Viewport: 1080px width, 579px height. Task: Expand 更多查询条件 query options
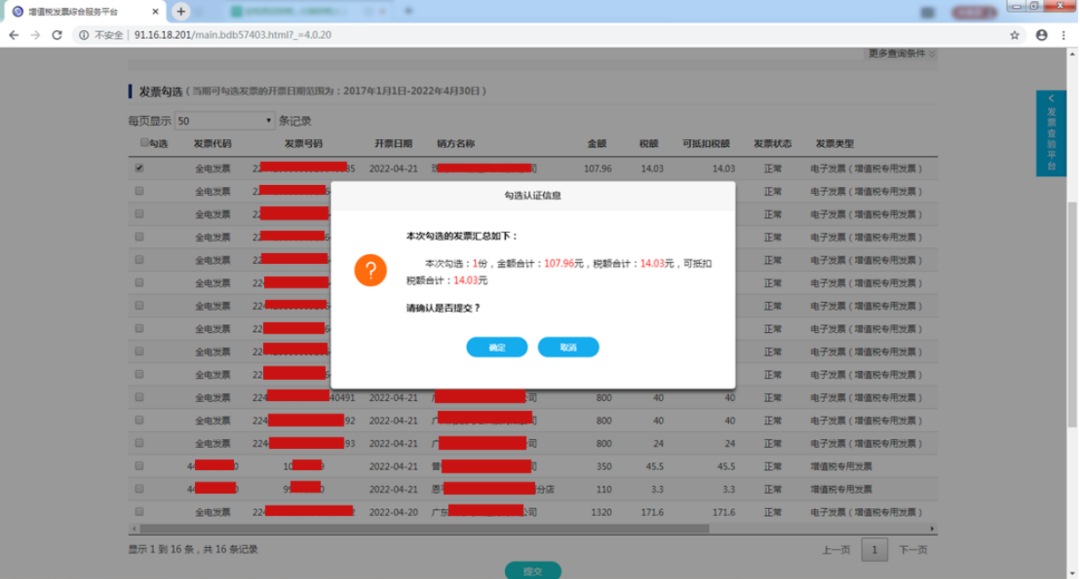902,53
